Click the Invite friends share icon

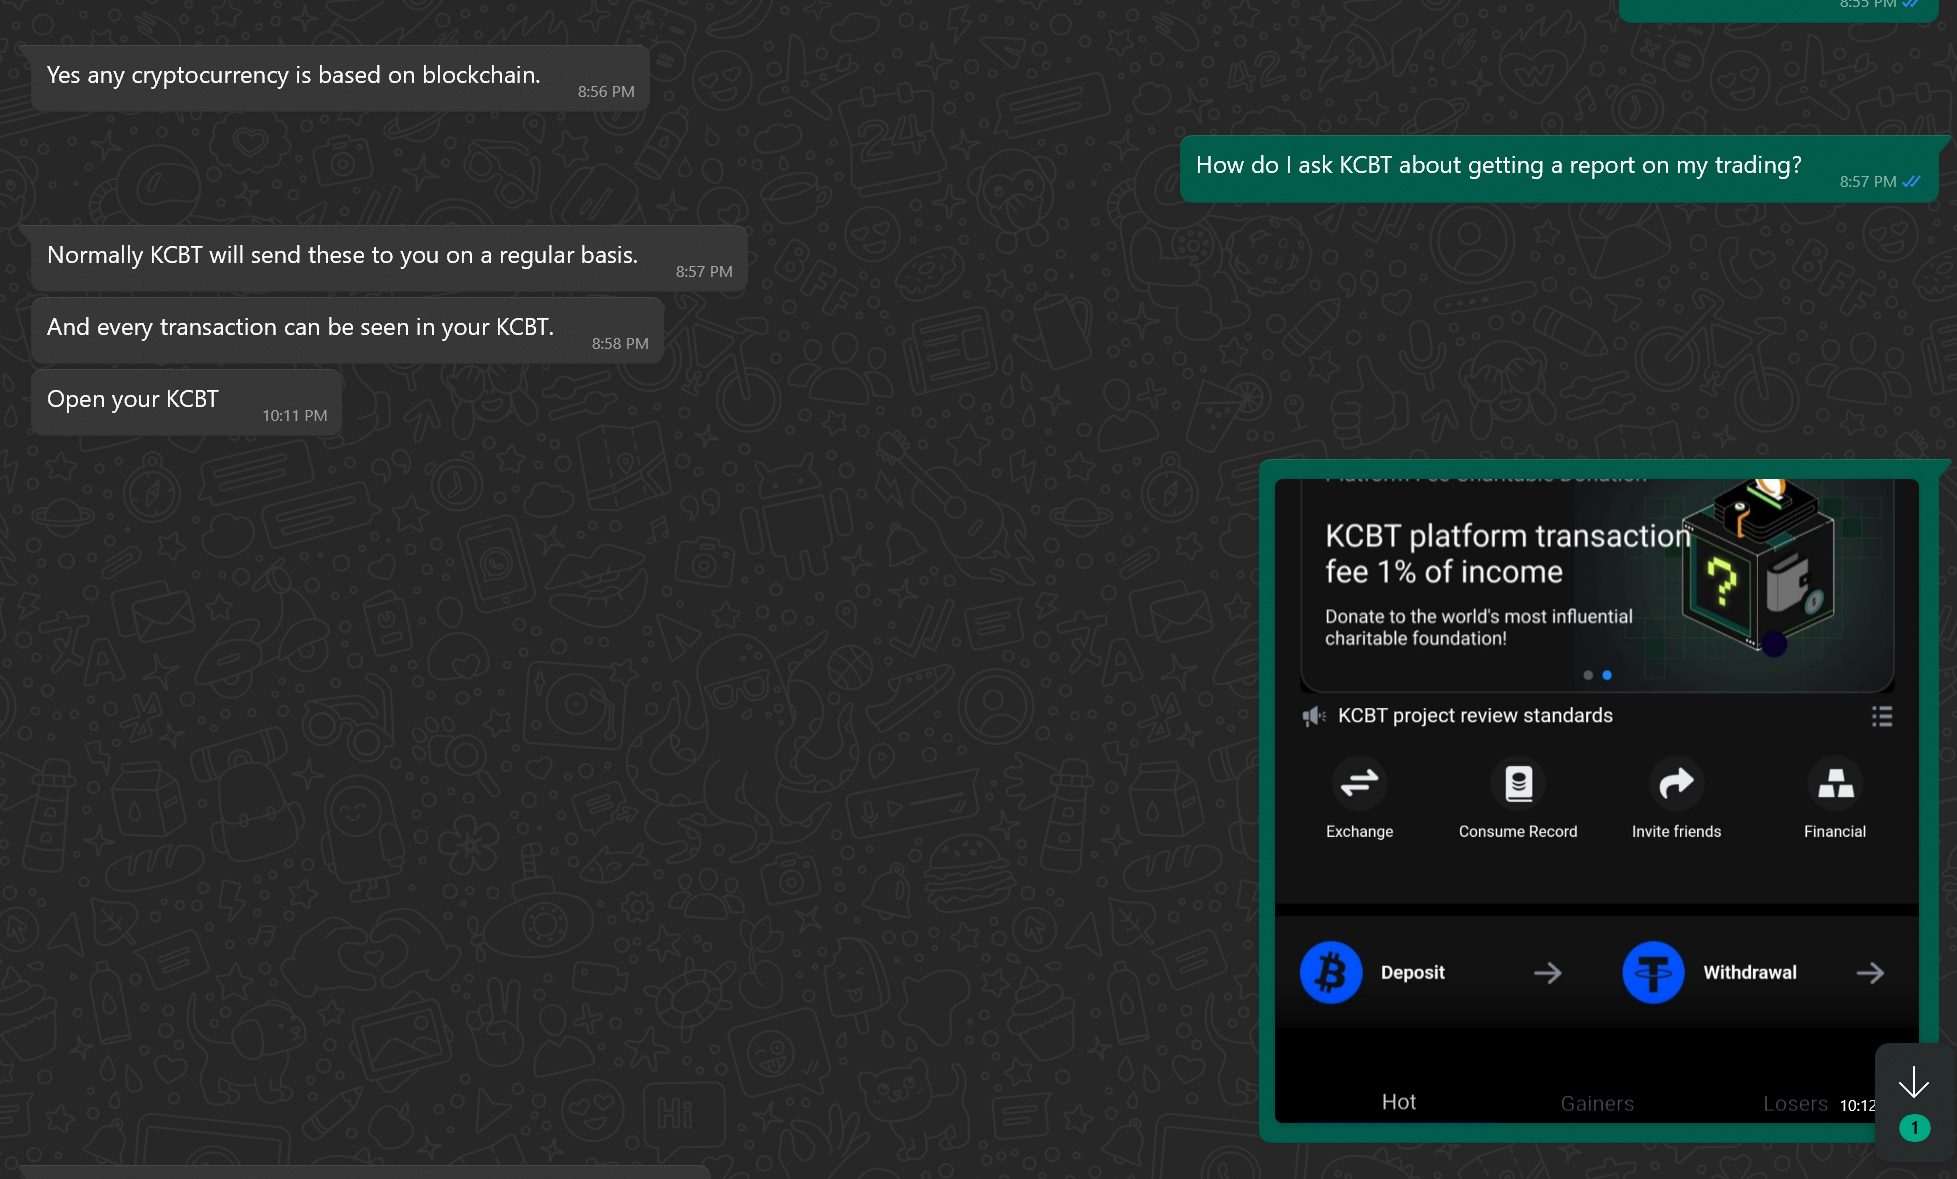(x=1676, y=783)
